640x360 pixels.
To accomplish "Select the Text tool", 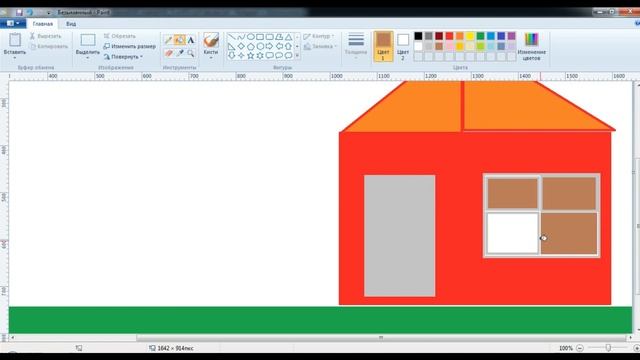I will [x=191, y=40].
